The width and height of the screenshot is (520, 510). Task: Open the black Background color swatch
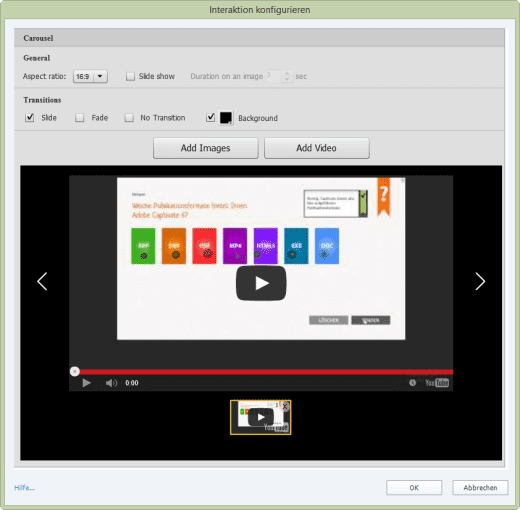click(x=226, y=118)
